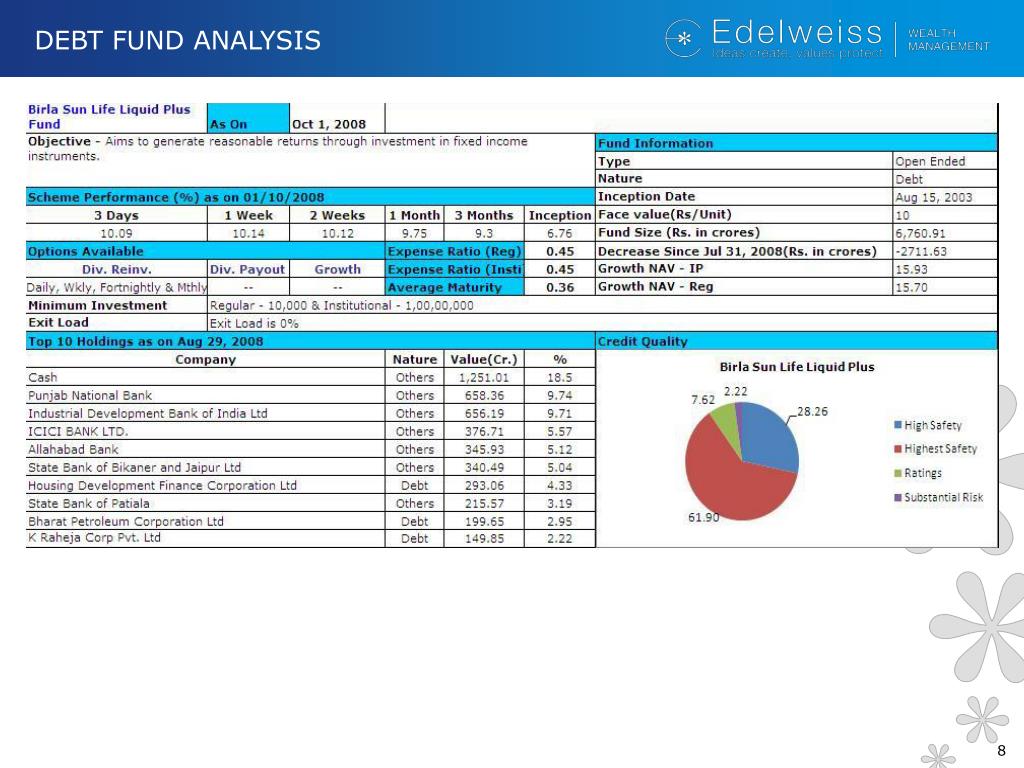Click the 'K Raheja Corp Pvt. Ltd' row

click(x=311, y=538)
